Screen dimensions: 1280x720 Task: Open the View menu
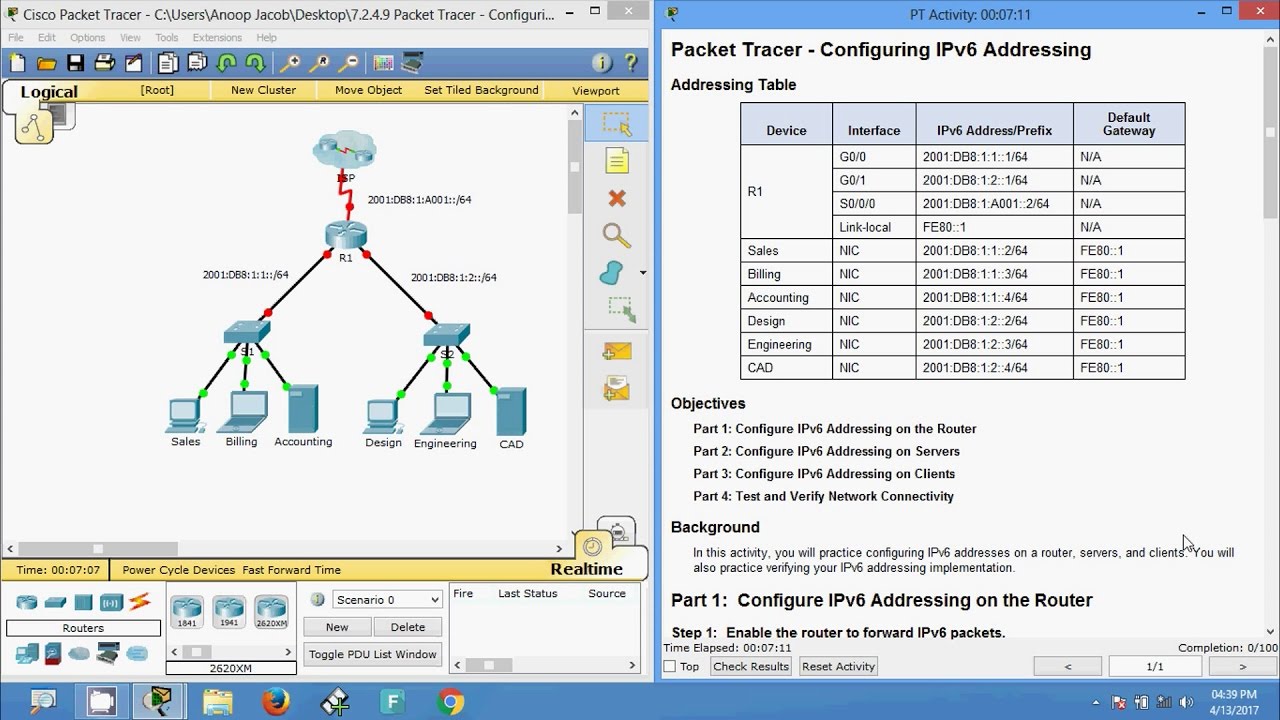point(130,38)
